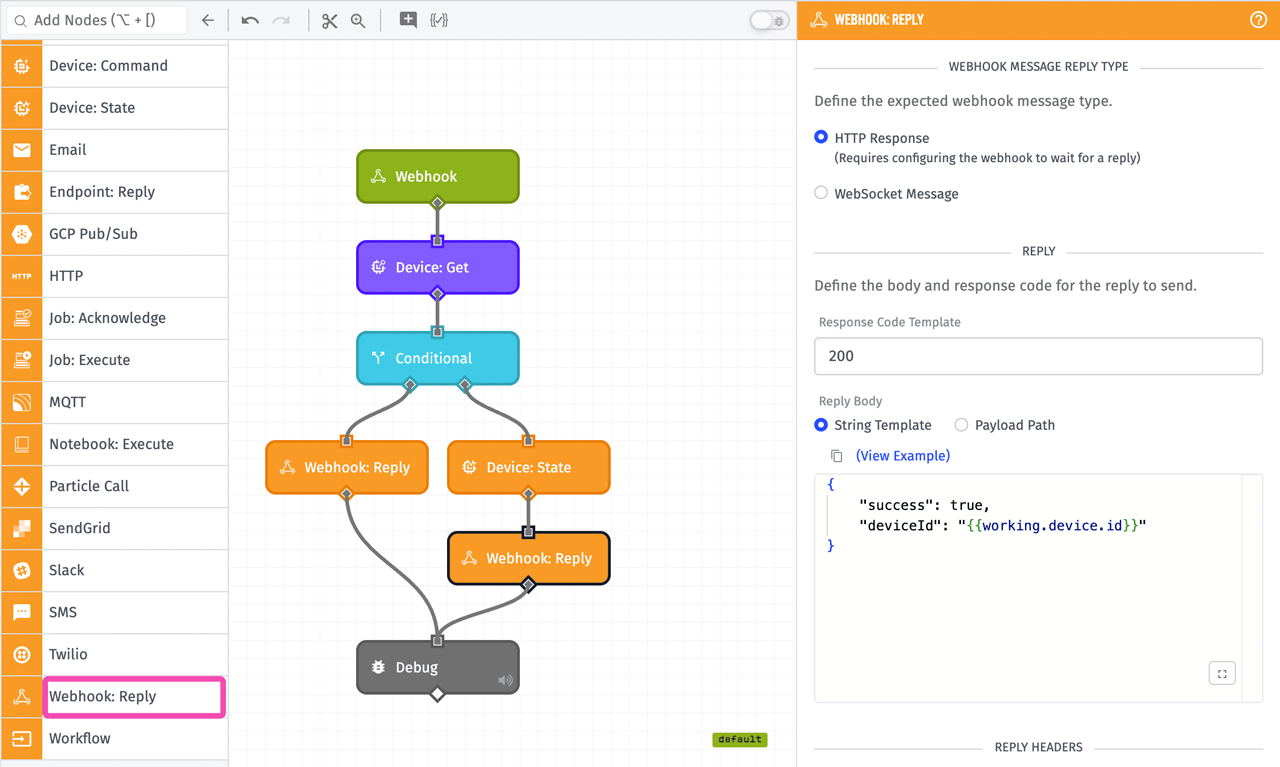
Task: Select the Device: State canvas node
Action: 529,467
